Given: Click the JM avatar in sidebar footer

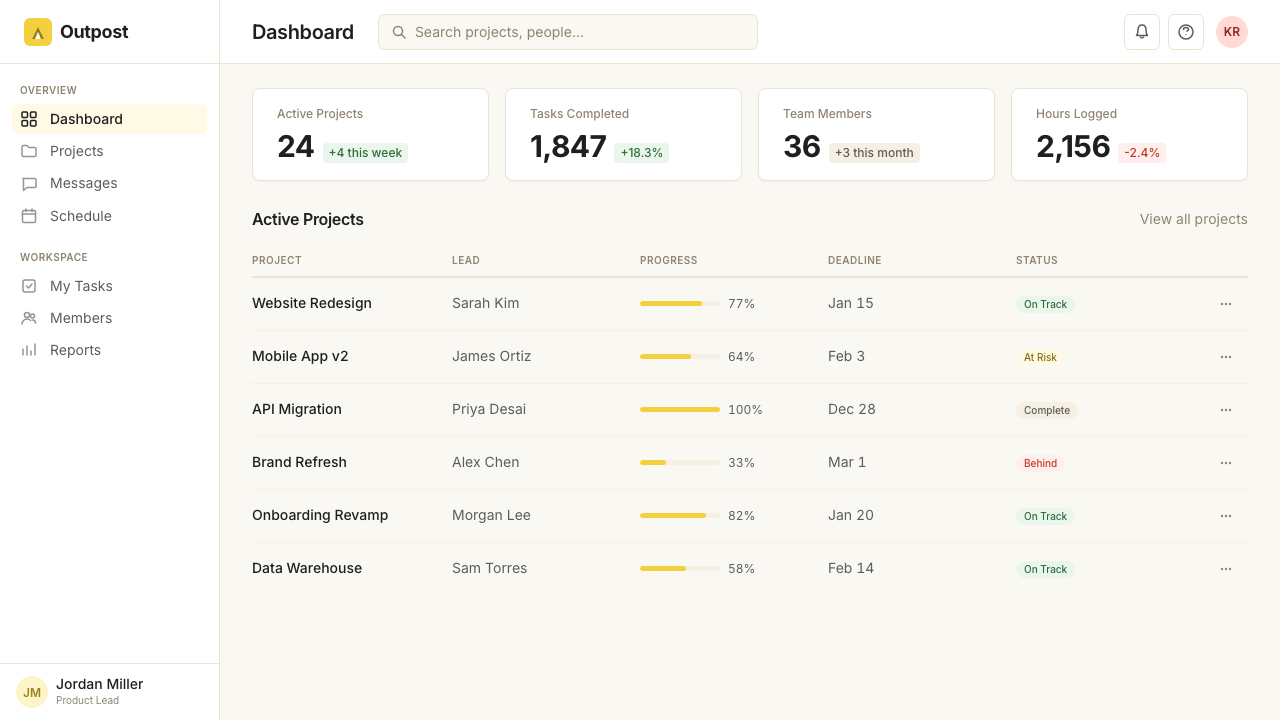Looking at the screenshot, I should pos(32,692).
